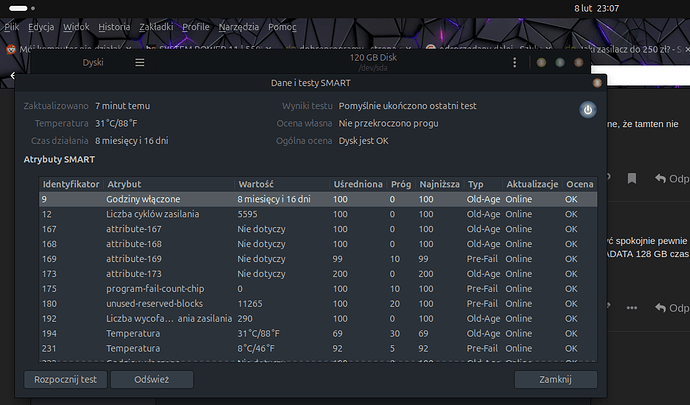
Task: Click the forum post bookmark icon
Action: click(x=631, y=178)
